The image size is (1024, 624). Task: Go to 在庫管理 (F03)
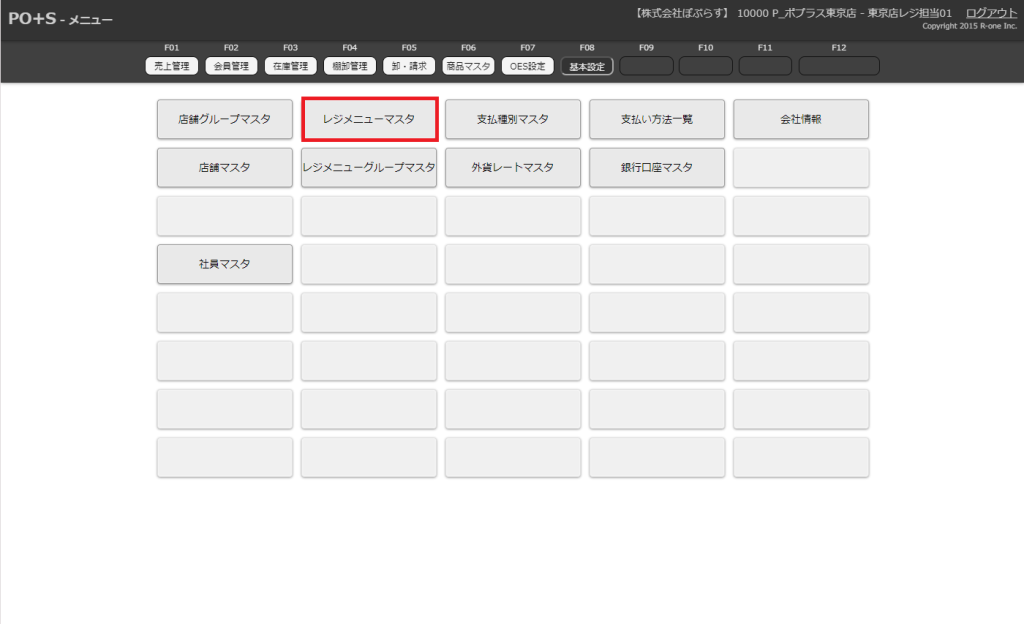290,66
